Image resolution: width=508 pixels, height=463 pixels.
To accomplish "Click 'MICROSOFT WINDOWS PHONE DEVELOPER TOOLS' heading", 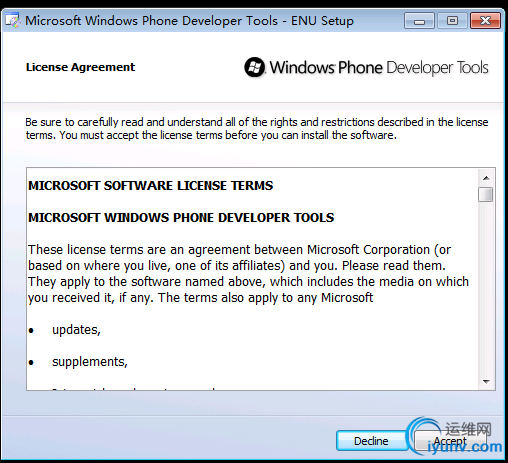I will pyautogui.click(x=181, y=218).
